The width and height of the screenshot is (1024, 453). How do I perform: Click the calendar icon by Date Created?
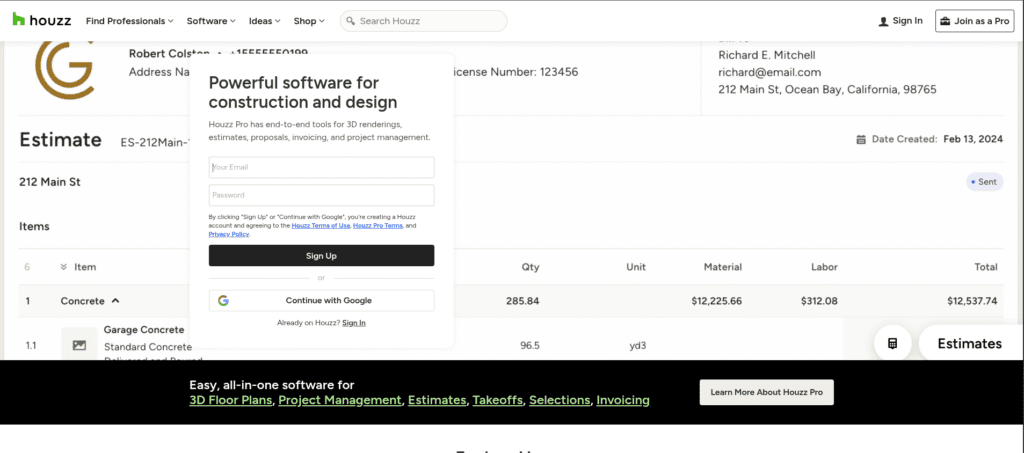coord(861,139)
